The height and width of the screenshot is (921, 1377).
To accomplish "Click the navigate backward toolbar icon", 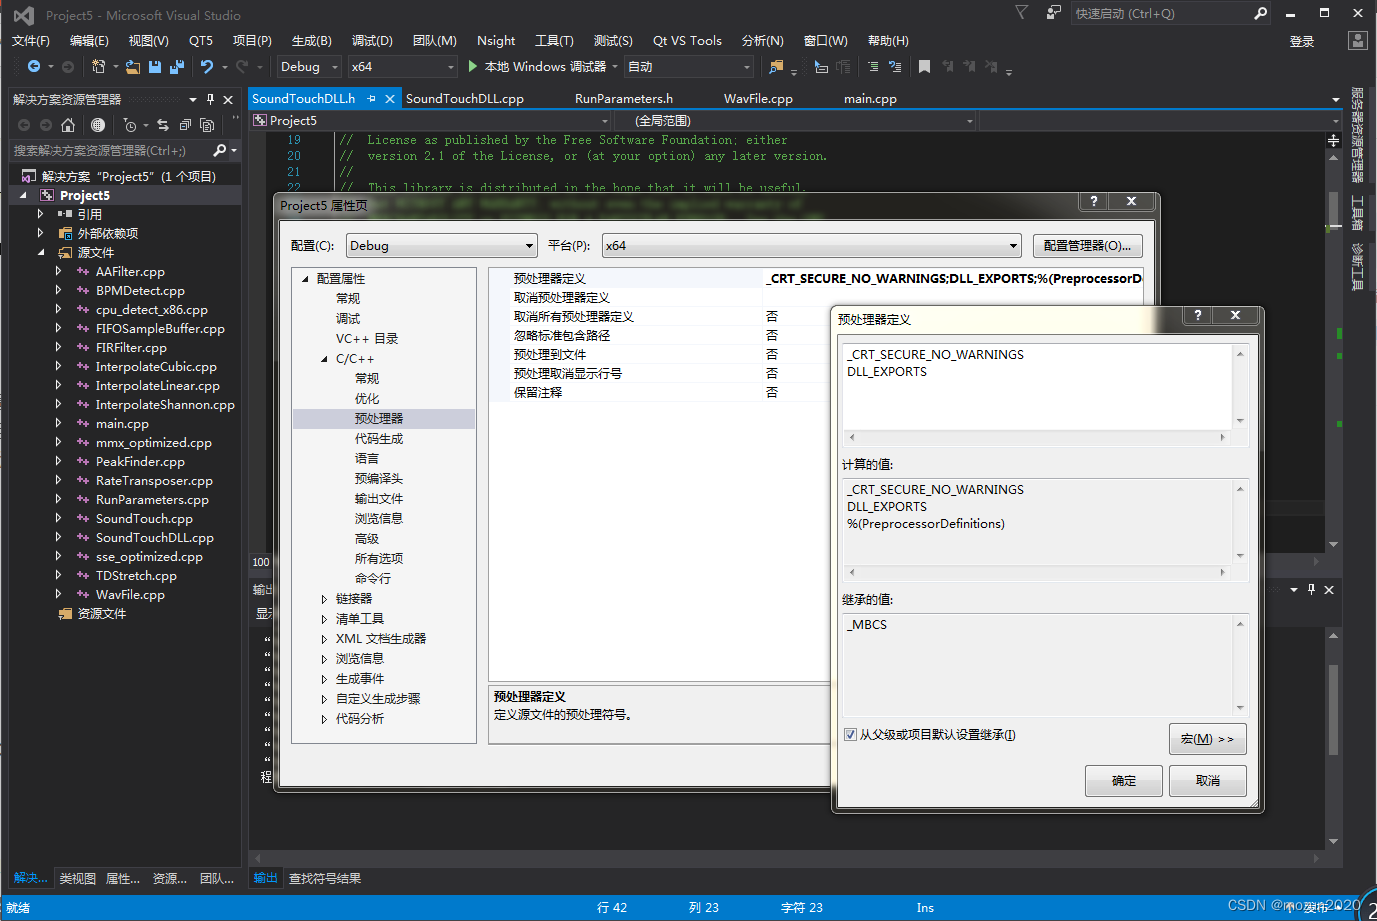I will pos(34,67).
